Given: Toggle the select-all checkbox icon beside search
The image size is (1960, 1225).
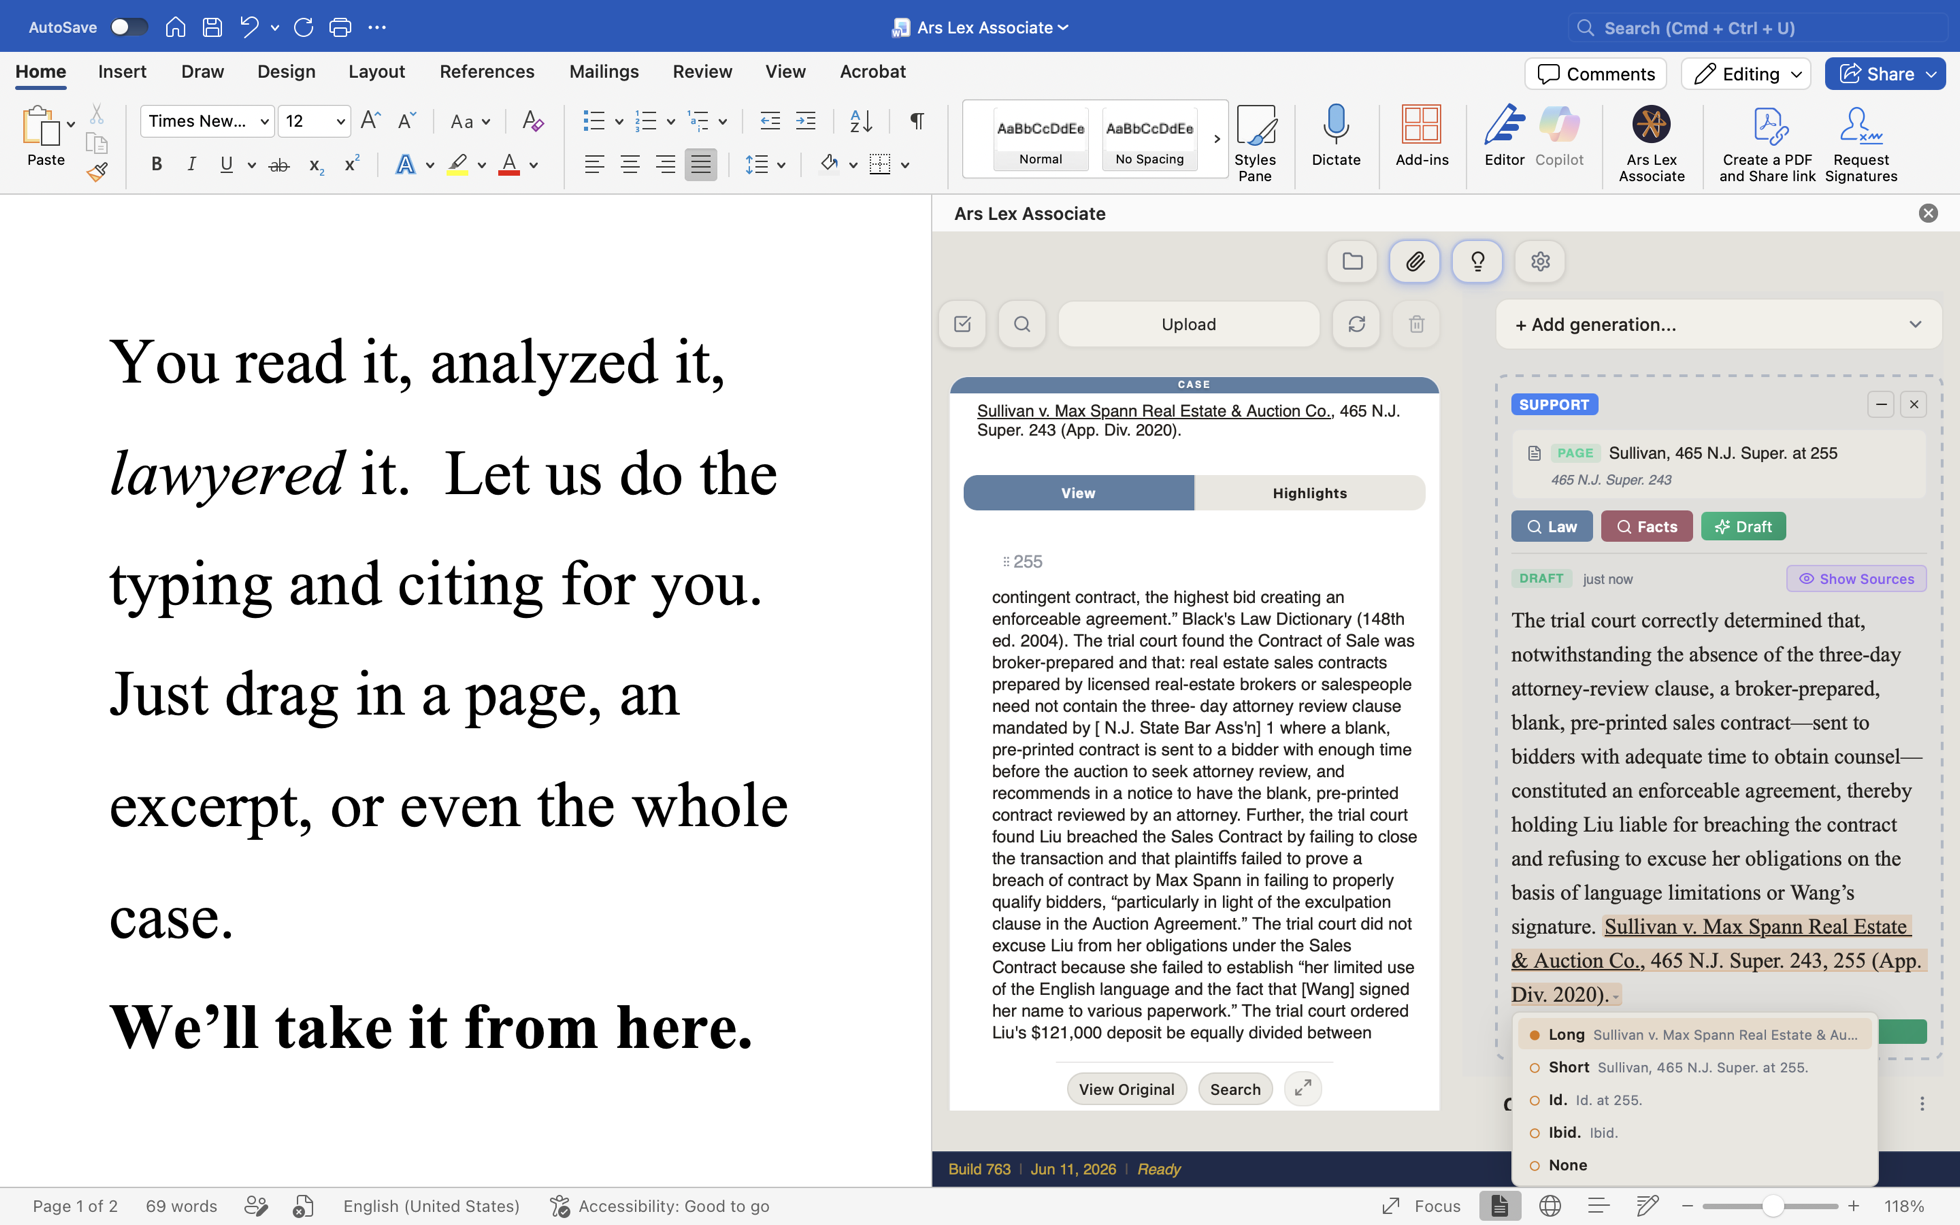Looking at the screenshot, I should (x=962, y=324).
